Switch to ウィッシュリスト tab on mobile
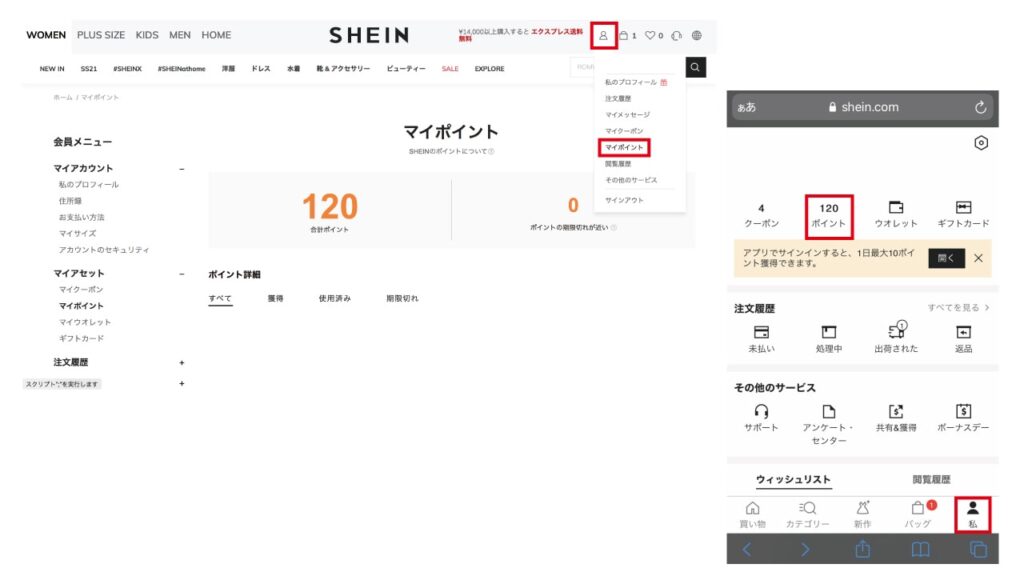This screenshot has height=576, width=1024. point(793,479)
